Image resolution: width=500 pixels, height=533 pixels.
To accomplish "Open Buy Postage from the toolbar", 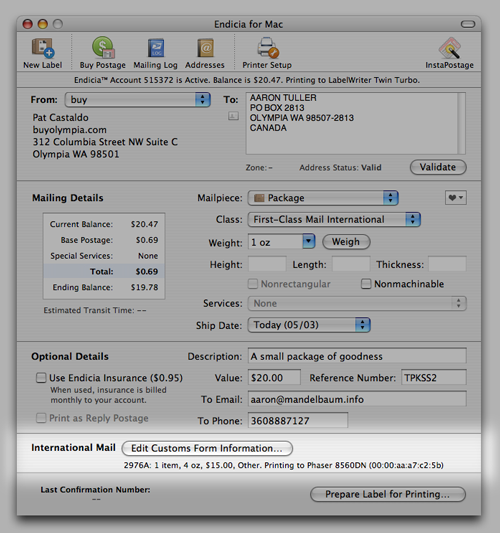I will (102, 53).
